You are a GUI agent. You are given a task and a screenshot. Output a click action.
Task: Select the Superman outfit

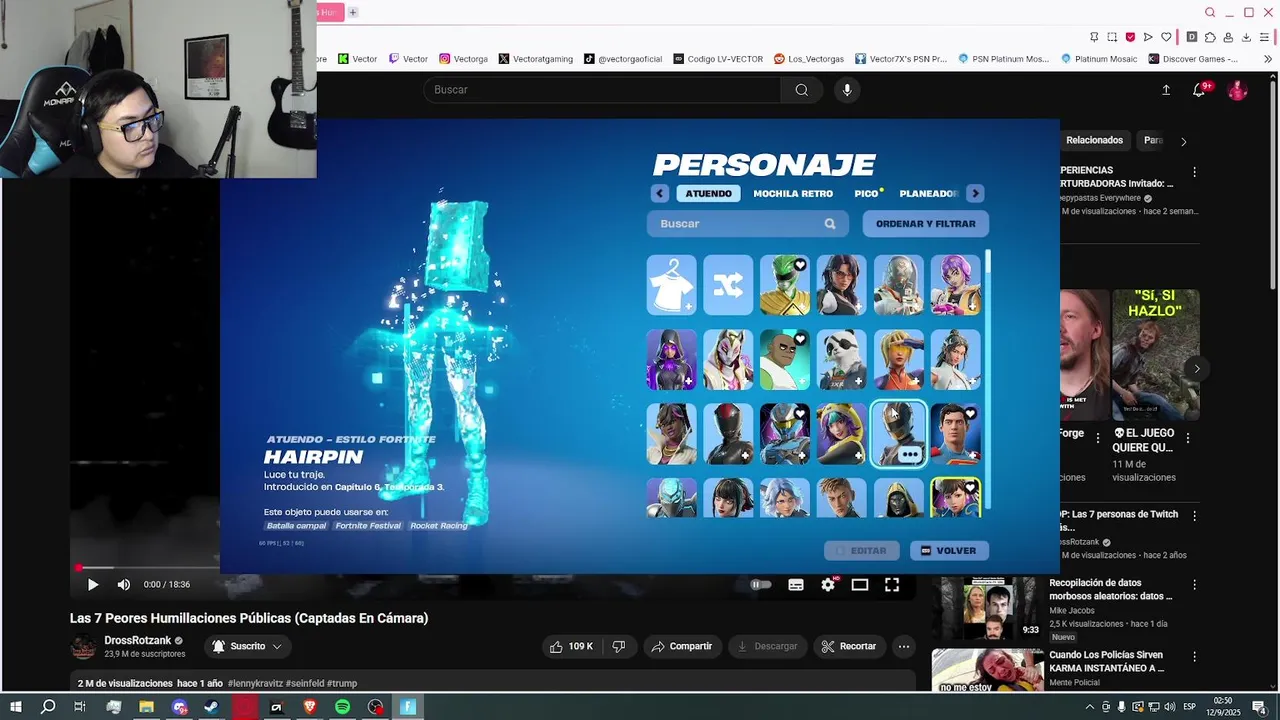[955, 434]
